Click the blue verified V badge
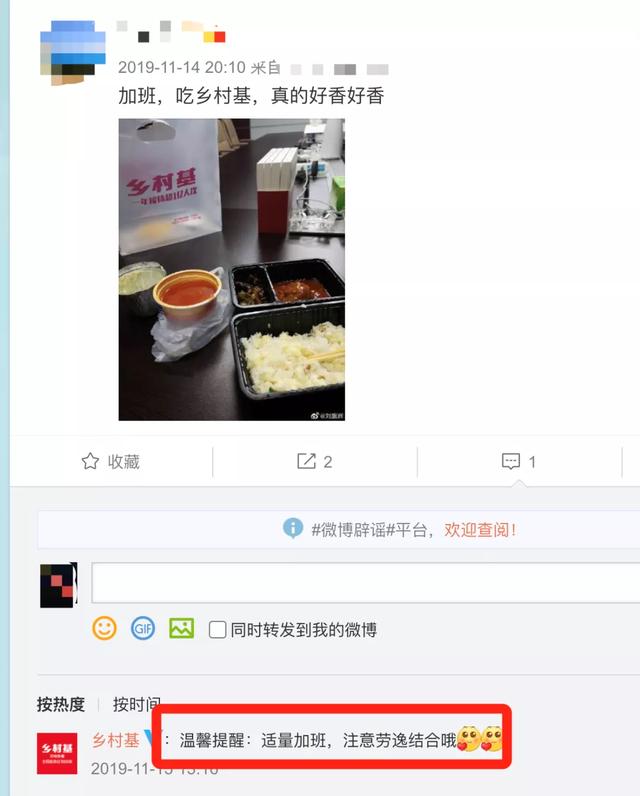 (150, 739)
